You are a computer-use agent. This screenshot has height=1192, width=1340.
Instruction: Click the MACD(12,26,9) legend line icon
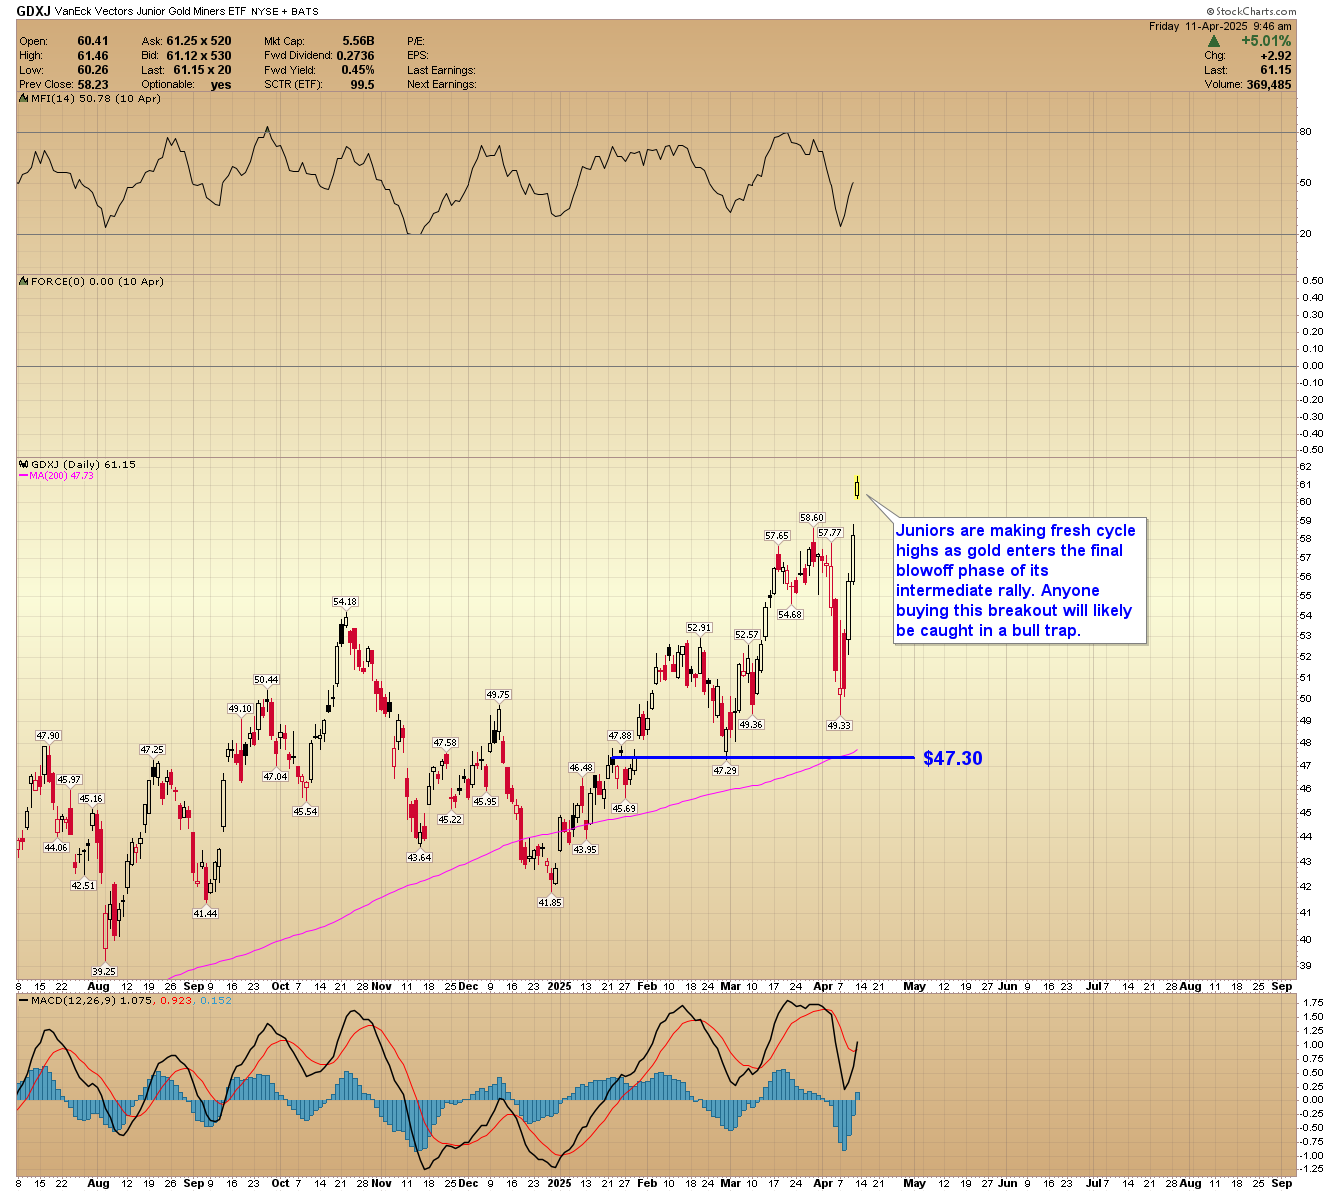(x=24, y=1000)
